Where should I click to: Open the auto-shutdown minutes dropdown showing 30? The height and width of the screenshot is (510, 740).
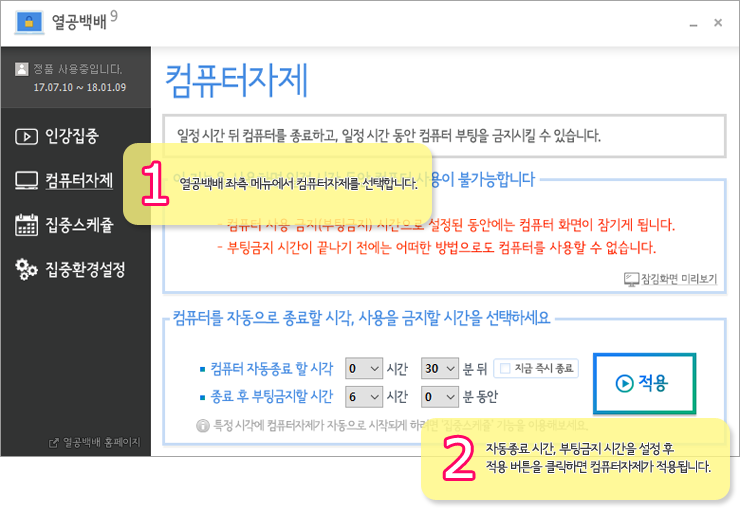pos(439,368)
